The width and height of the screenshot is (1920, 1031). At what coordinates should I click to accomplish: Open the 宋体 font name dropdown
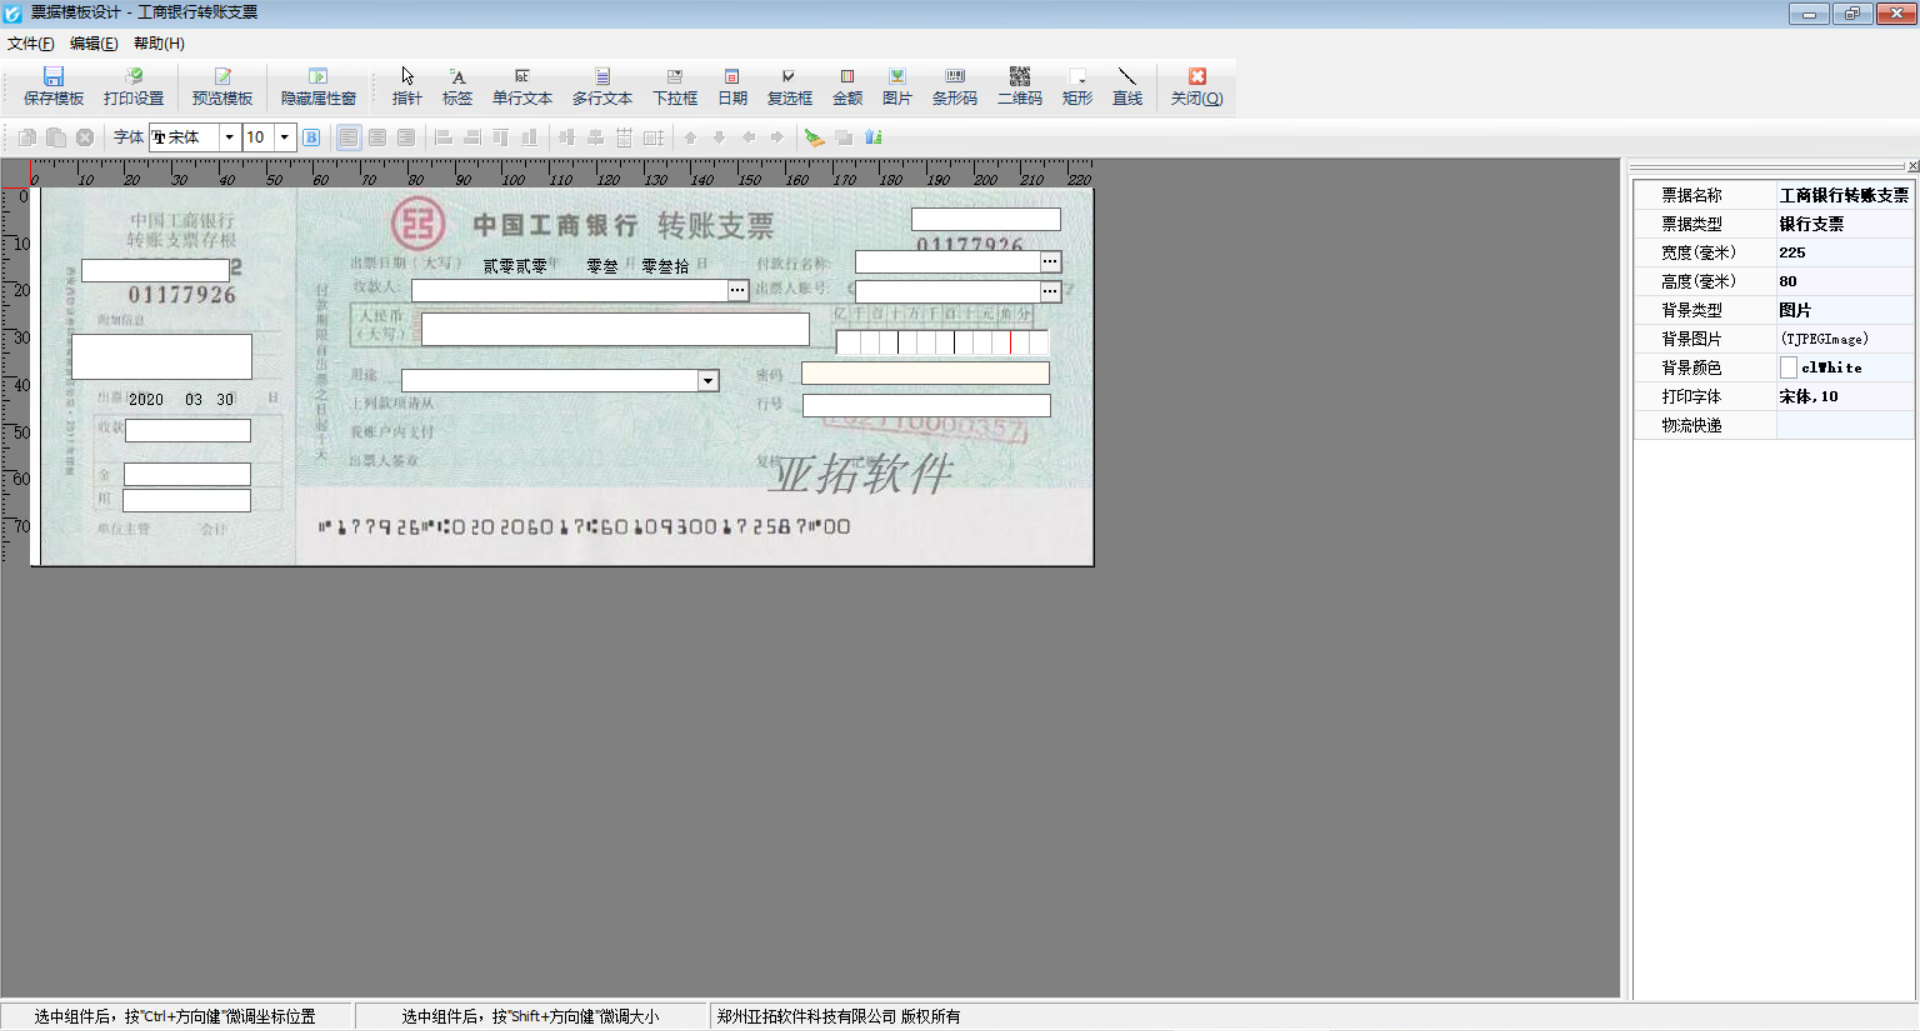click(x=229, y=137)
